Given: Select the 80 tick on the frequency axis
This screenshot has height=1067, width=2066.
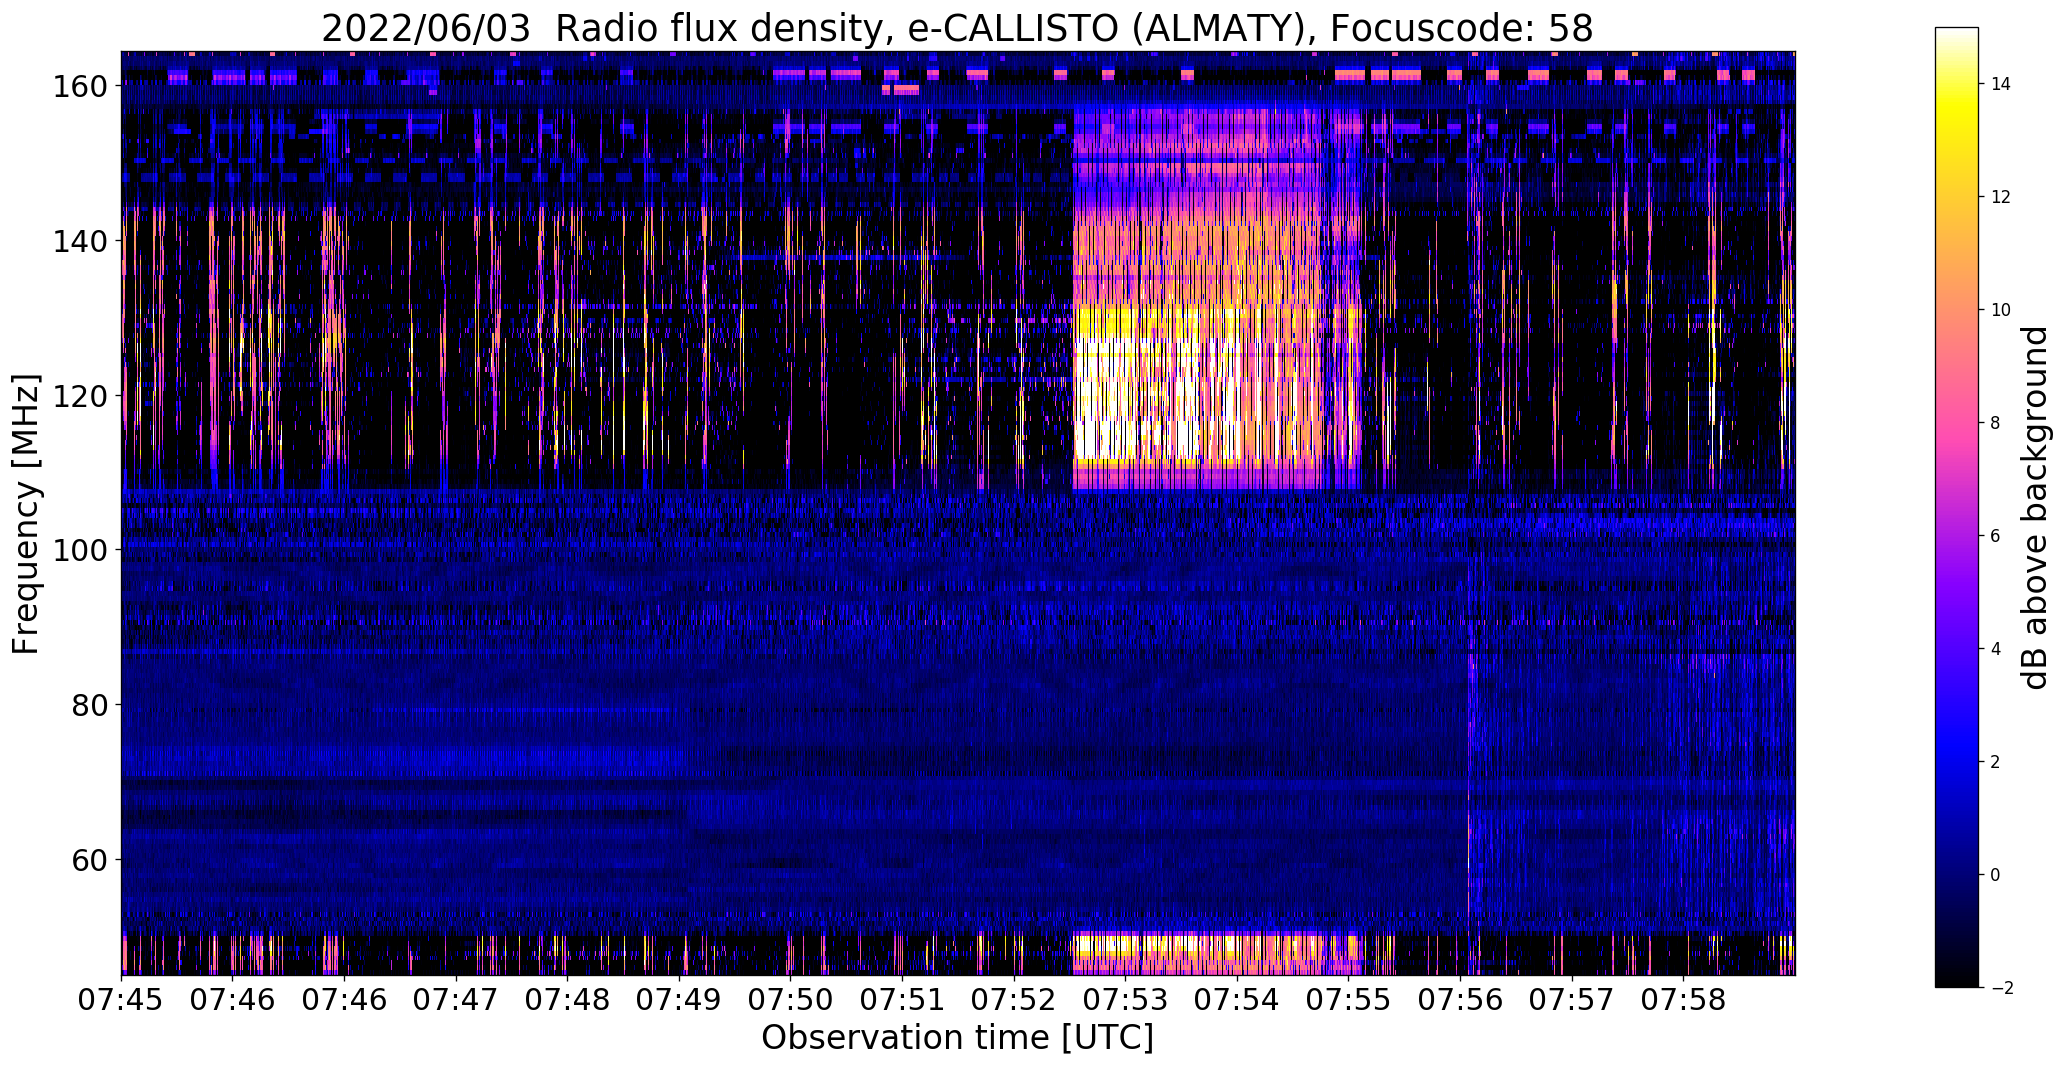Looking at the screenshot, I should point(90,706).
